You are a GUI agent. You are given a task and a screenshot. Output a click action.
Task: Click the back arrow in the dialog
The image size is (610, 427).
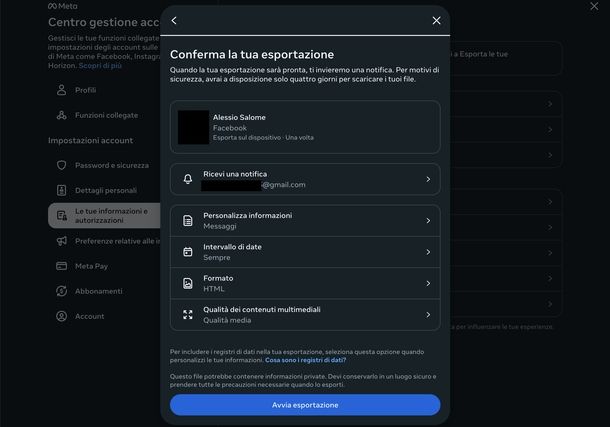click(x=174, y=21)
